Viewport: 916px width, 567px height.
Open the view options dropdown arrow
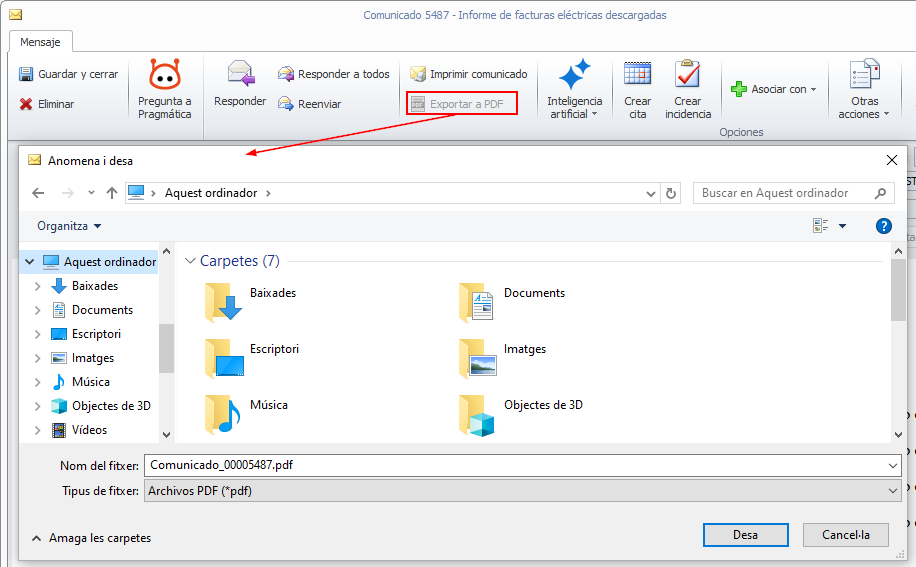(x=842, y=226)
